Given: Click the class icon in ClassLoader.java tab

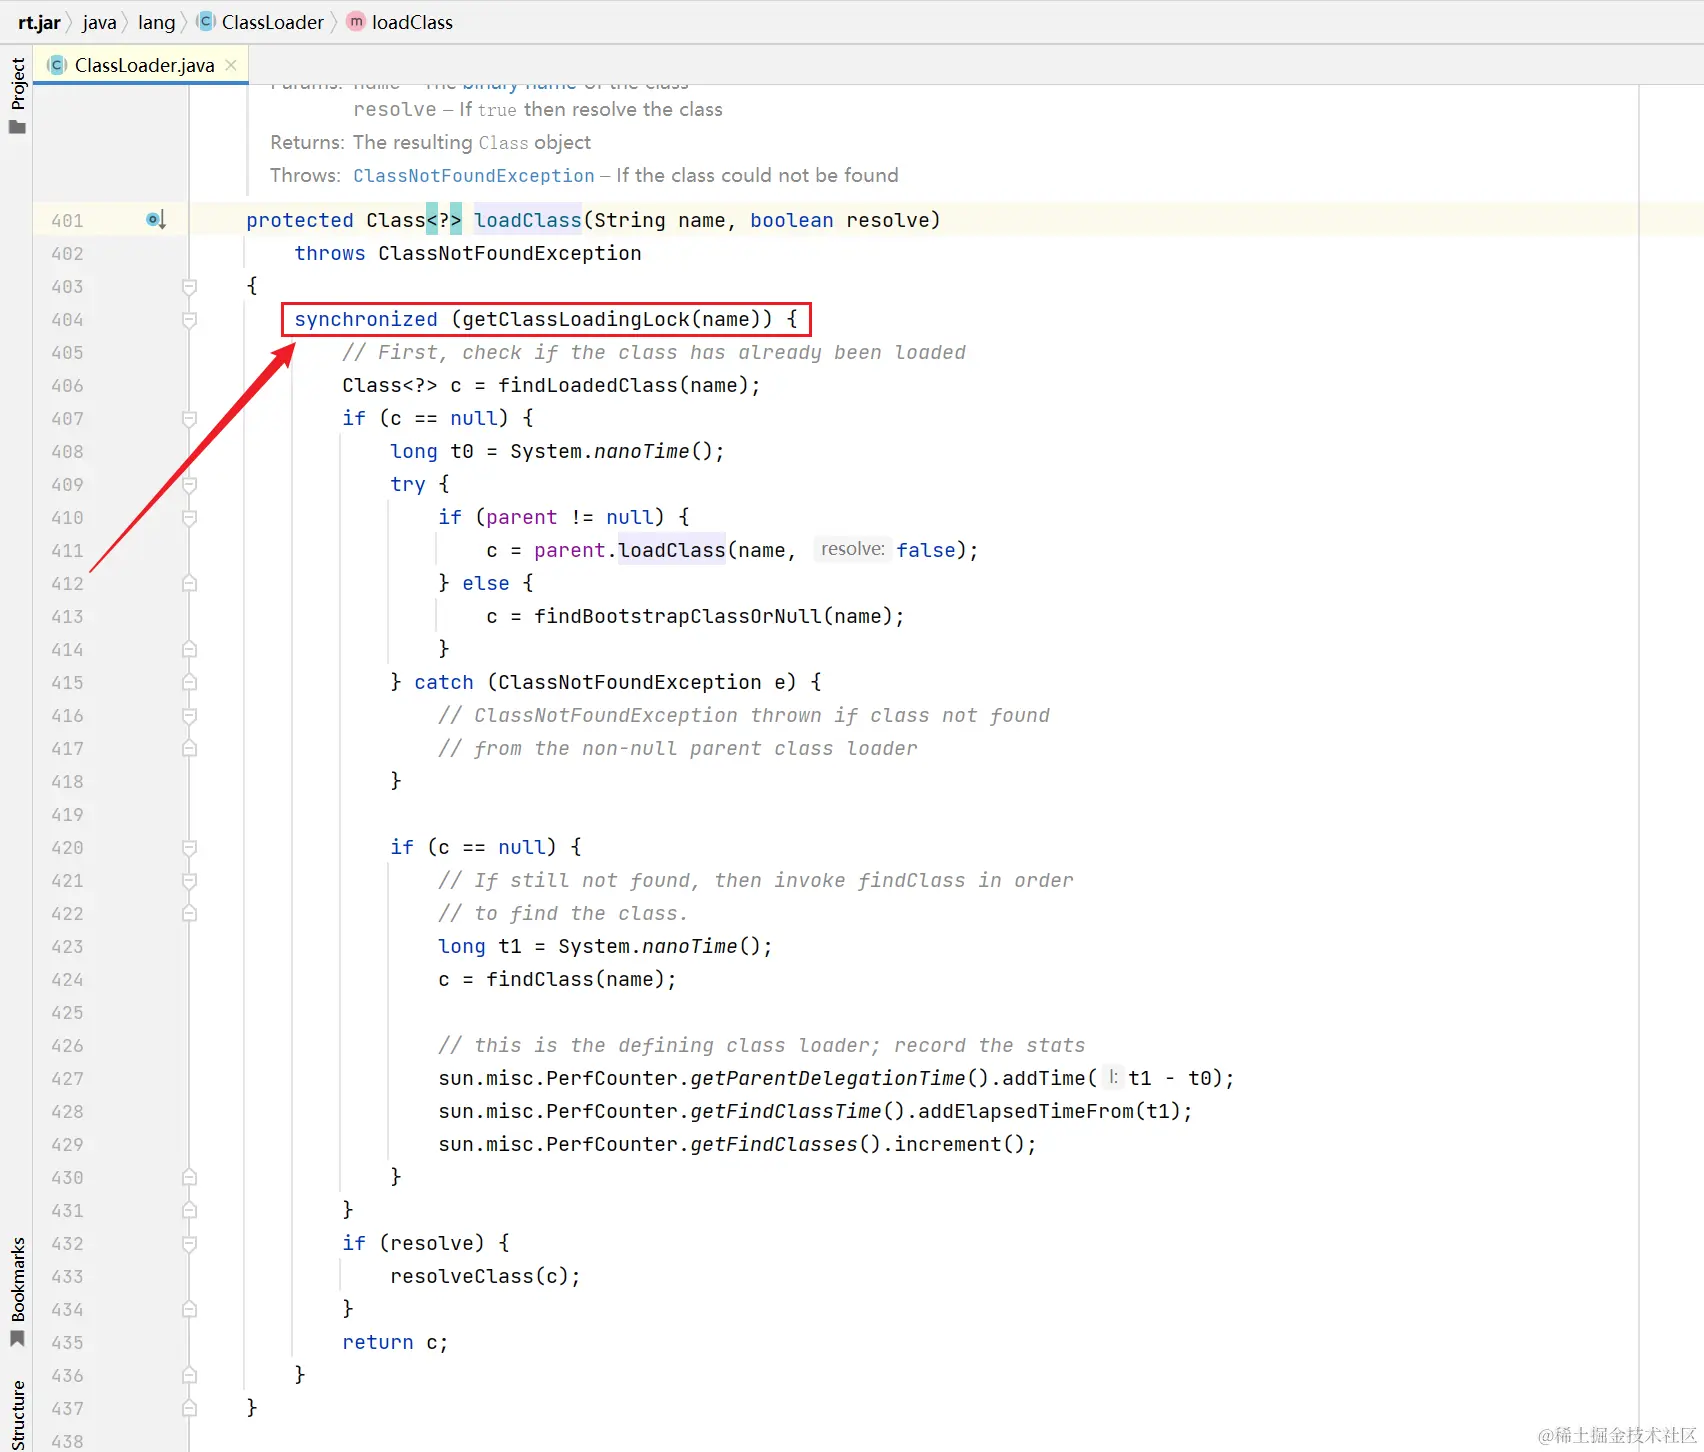Looking at the screenshot, I should [x=57, y=65].
